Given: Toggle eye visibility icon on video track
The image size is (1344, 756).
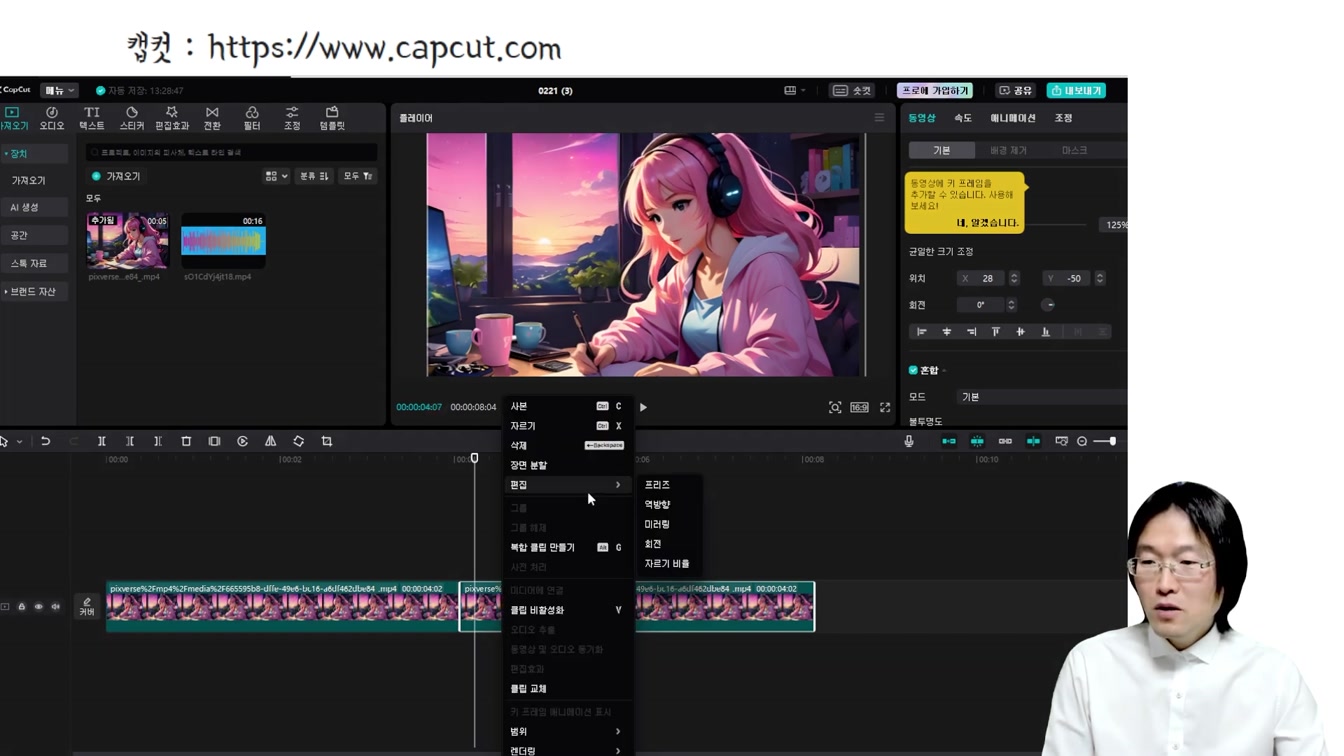Looking at the screenshot, I should (39, 607).
